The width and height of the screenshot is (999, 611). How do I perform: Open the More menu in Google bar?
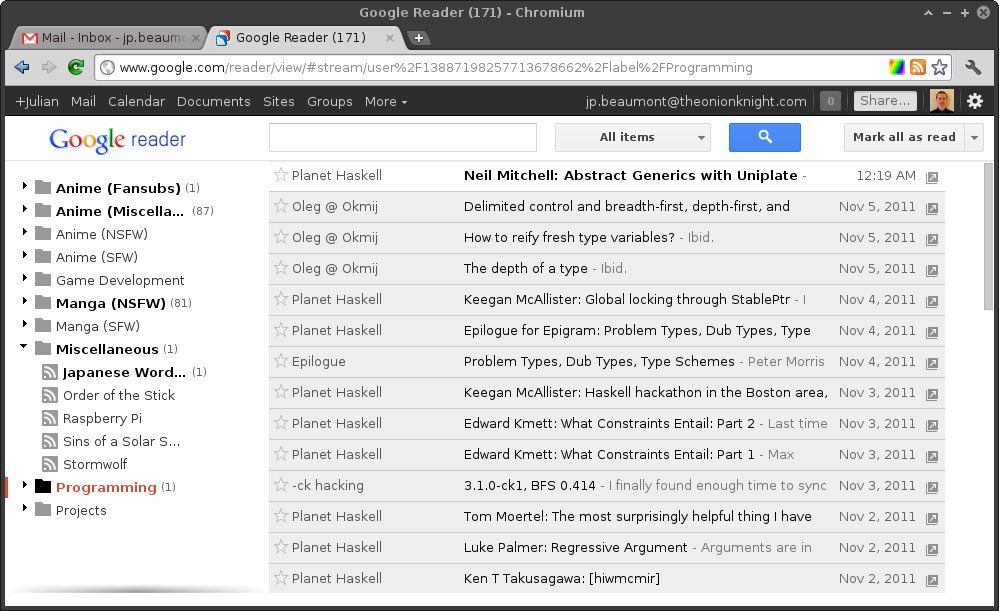tap(385, 101)
